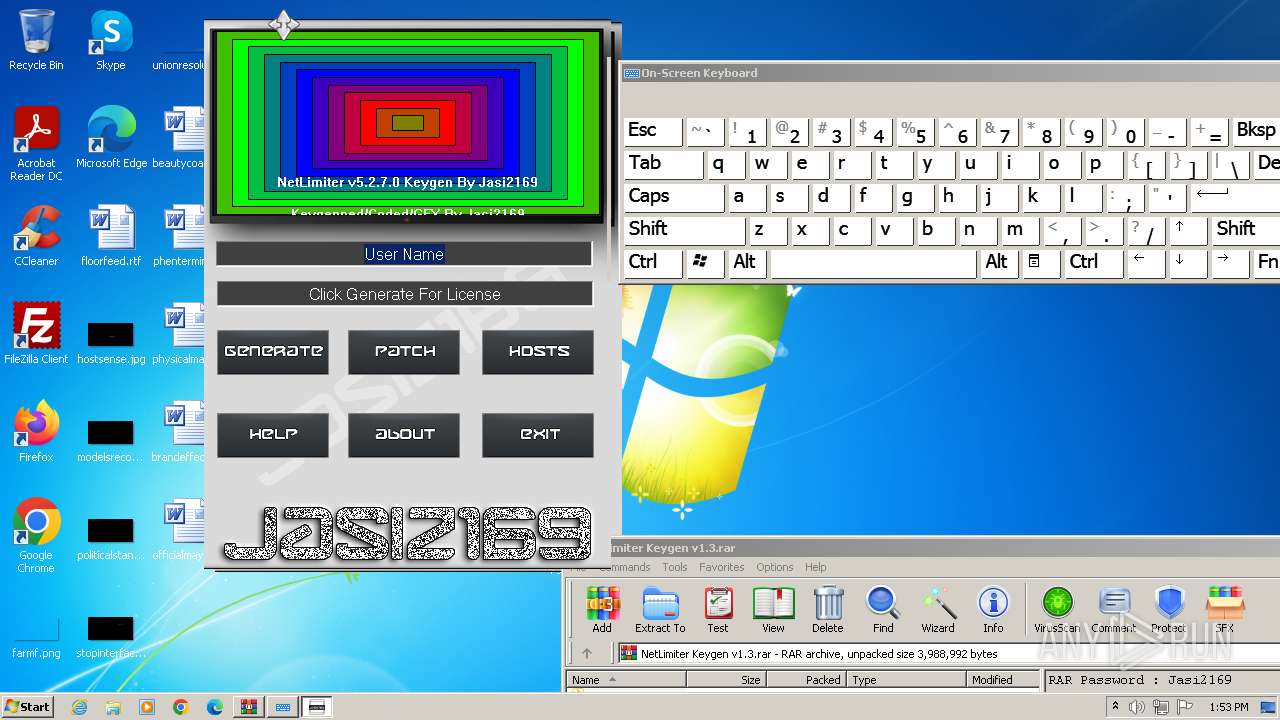Open Firefox desktop shortcut
The width and height of the screenshot is (1280, 720).
click(x=36, y=432)
